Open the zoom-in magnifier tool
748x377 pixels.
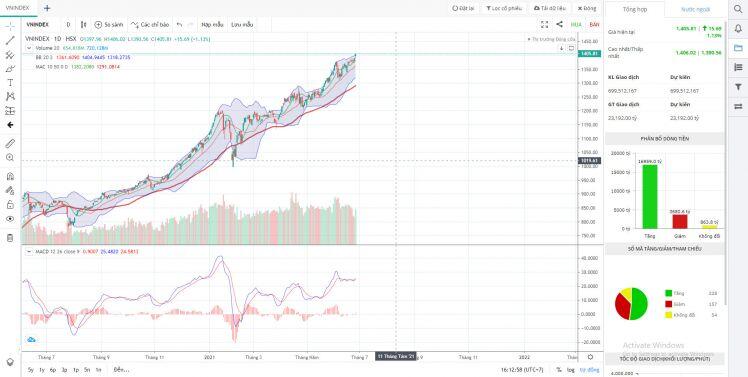click(10, 157)
